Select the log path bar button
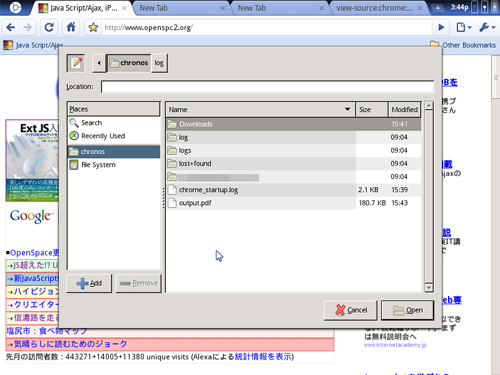The image size is (500, 375). (159, 63)
